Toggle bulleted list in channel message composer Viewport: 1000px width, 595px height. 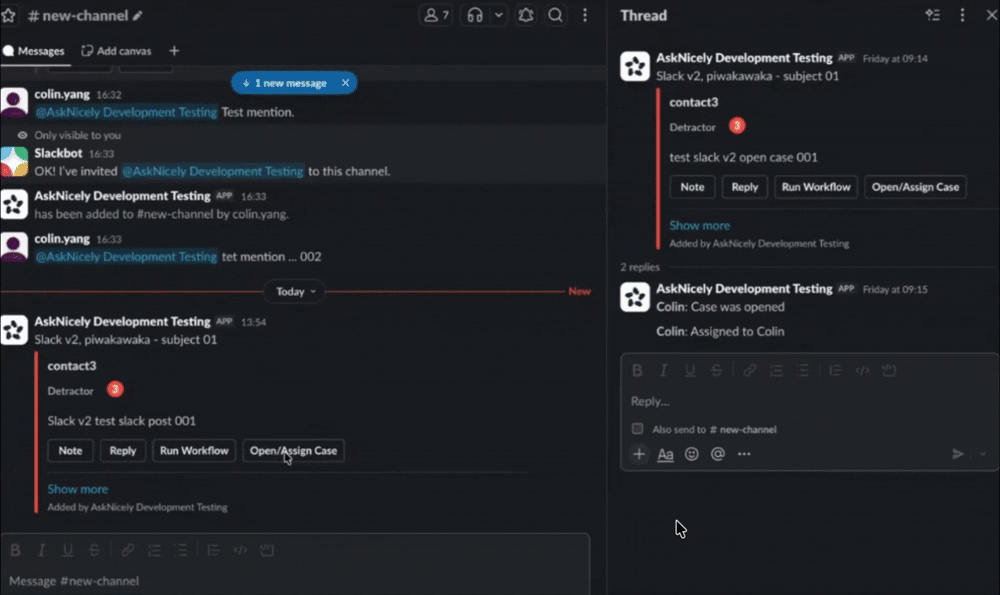[181, 550]
